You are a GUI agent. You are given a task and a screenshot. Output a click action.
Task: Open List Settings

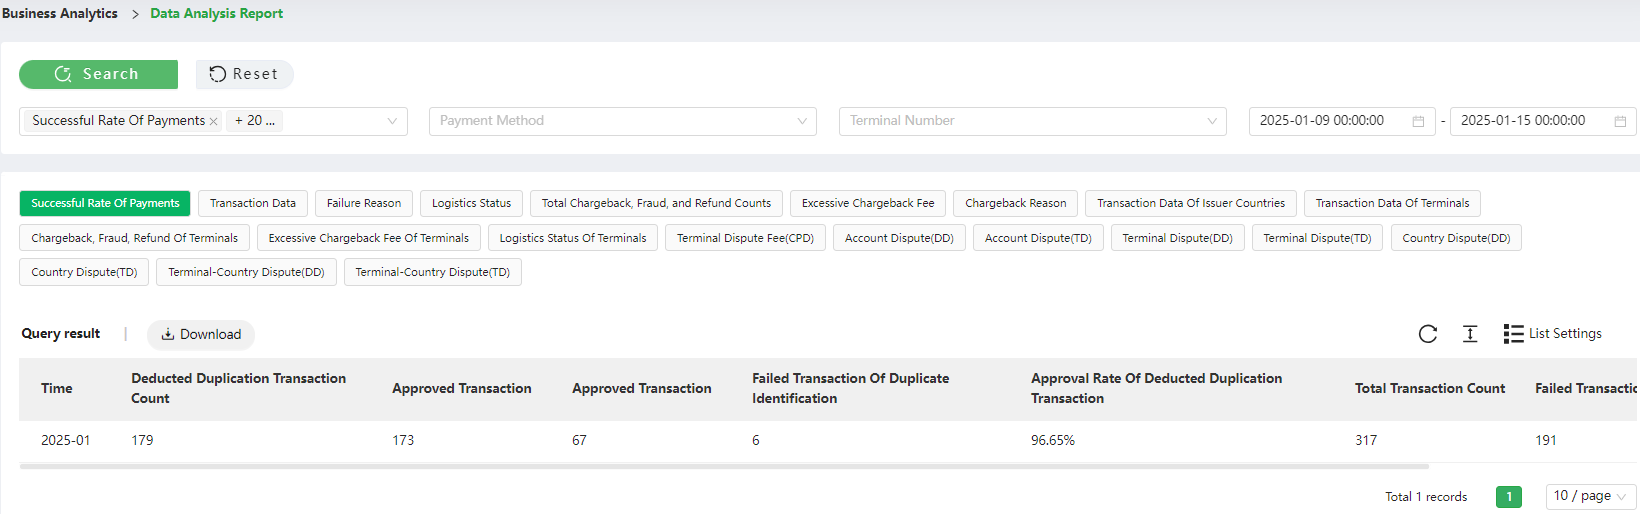(1552, 334)
